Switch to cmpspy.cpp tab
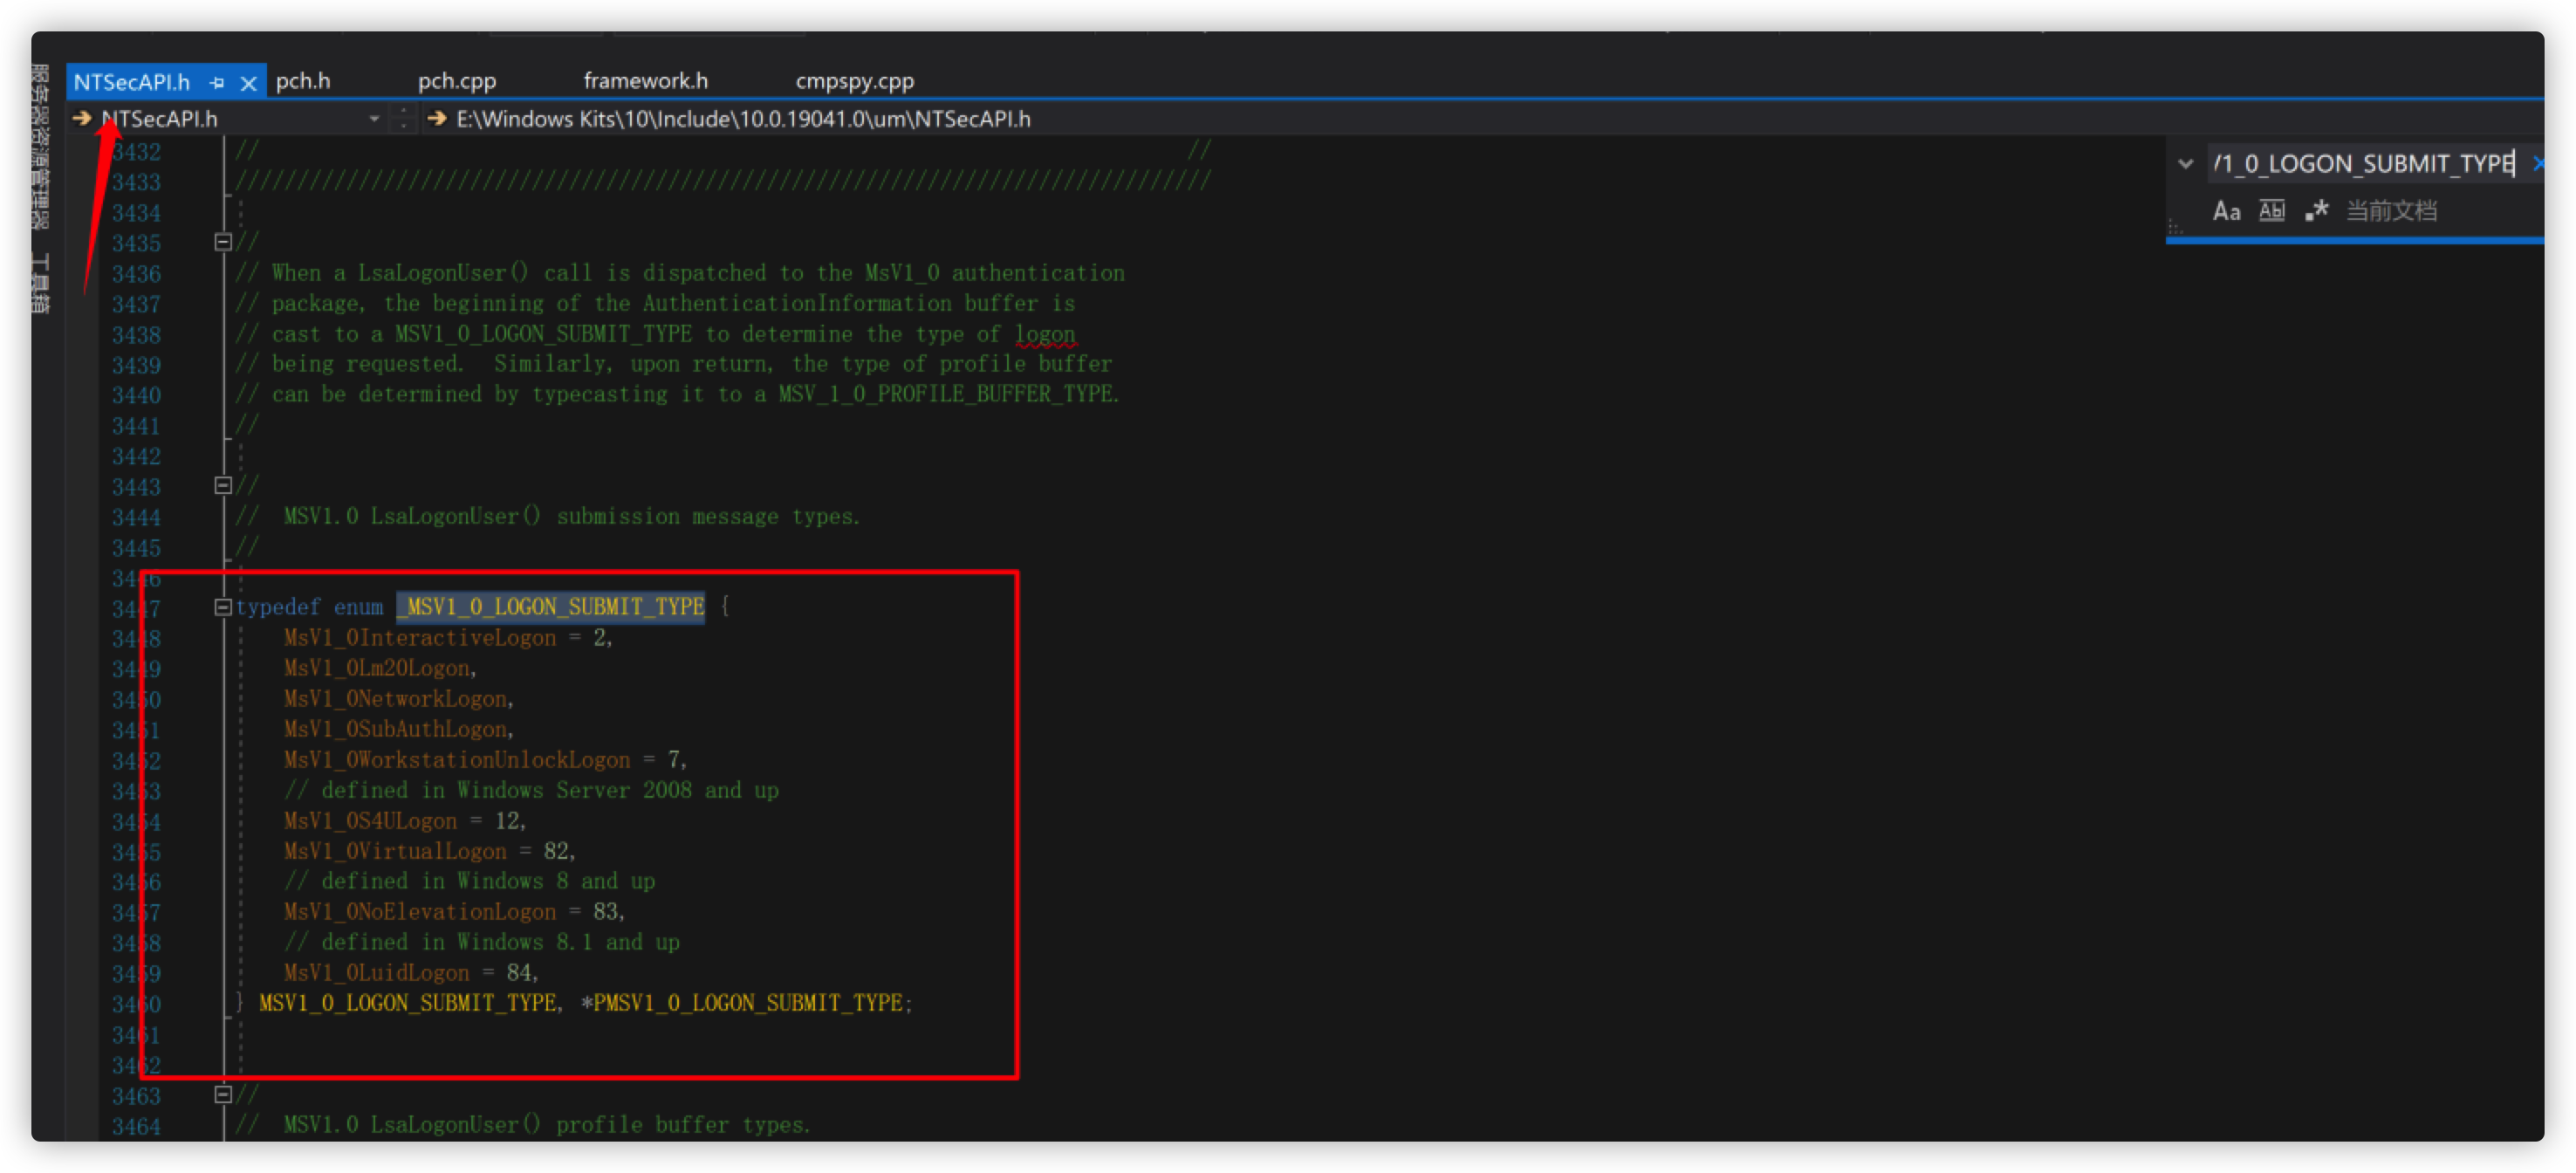This screenshot has height=1173, width=2576. (x=855, y=82)
